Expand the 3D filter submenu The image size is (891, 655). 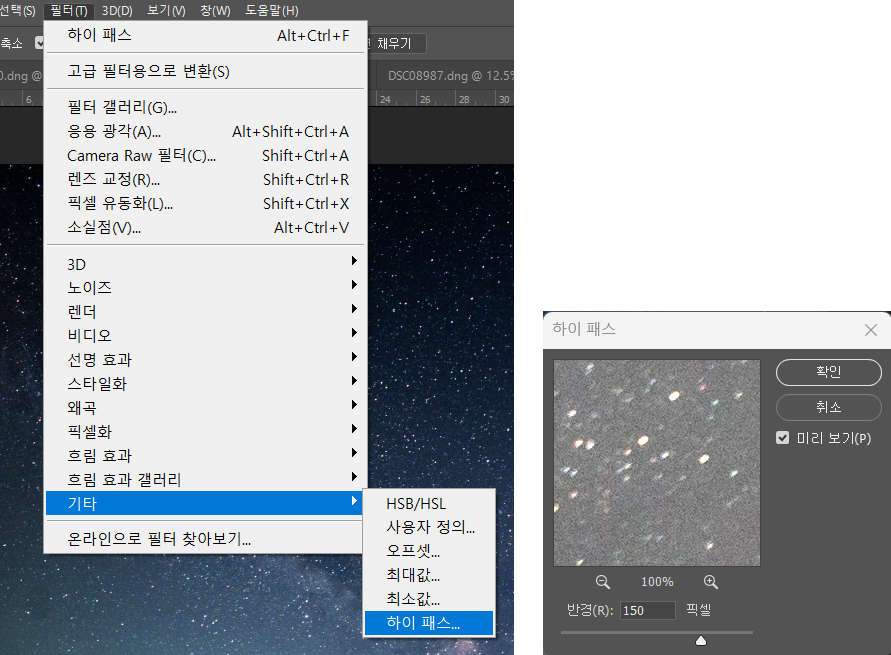[x=206, y=264]
